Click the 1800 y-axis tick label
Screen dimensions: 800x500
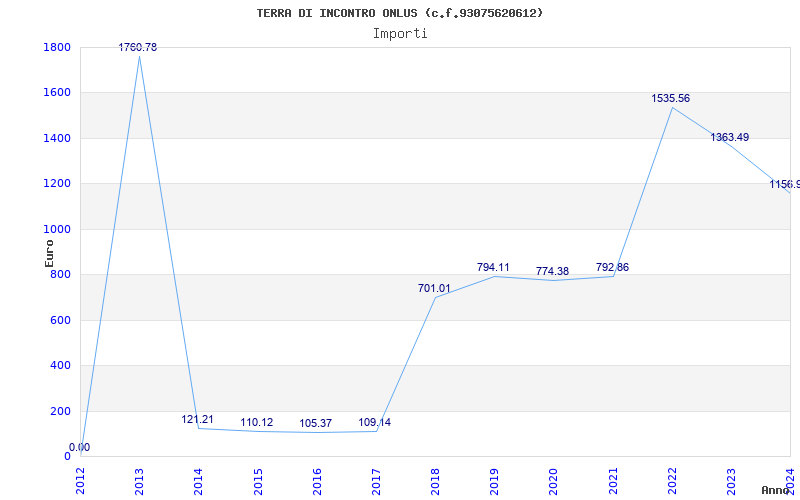click(57, 47)
